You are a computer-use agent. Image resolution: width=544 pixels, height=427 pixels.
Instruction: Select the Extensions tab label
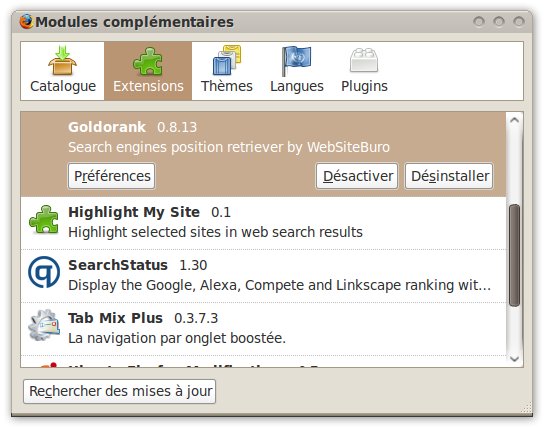[x=148, y=86]
